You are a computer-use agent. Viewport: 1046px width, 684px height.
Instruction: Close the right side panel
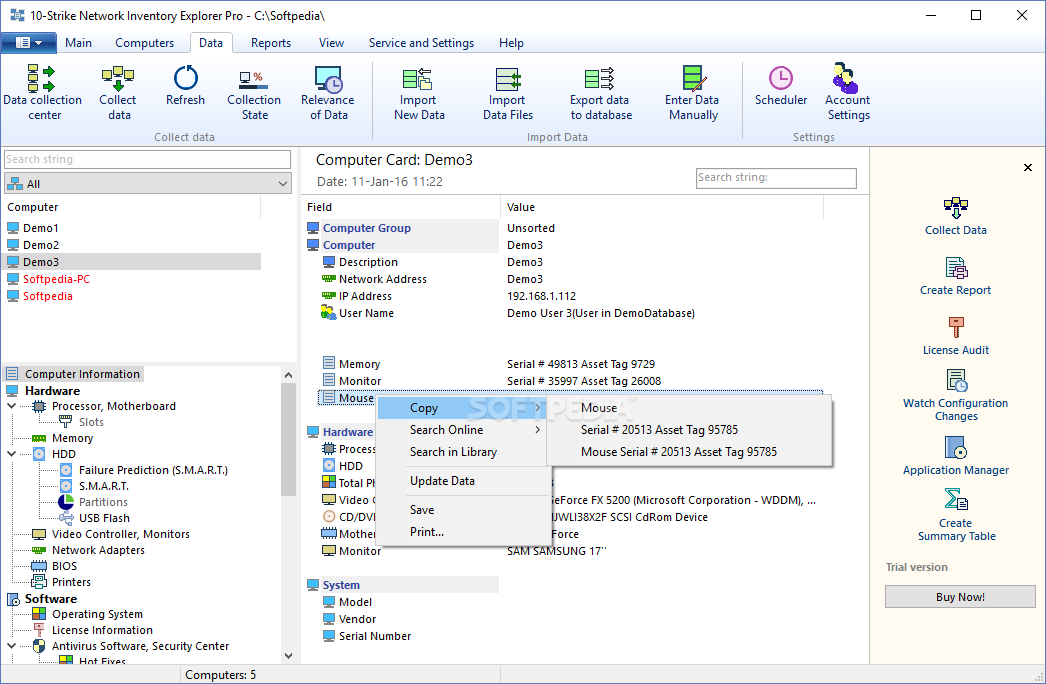click(1027, 167)
